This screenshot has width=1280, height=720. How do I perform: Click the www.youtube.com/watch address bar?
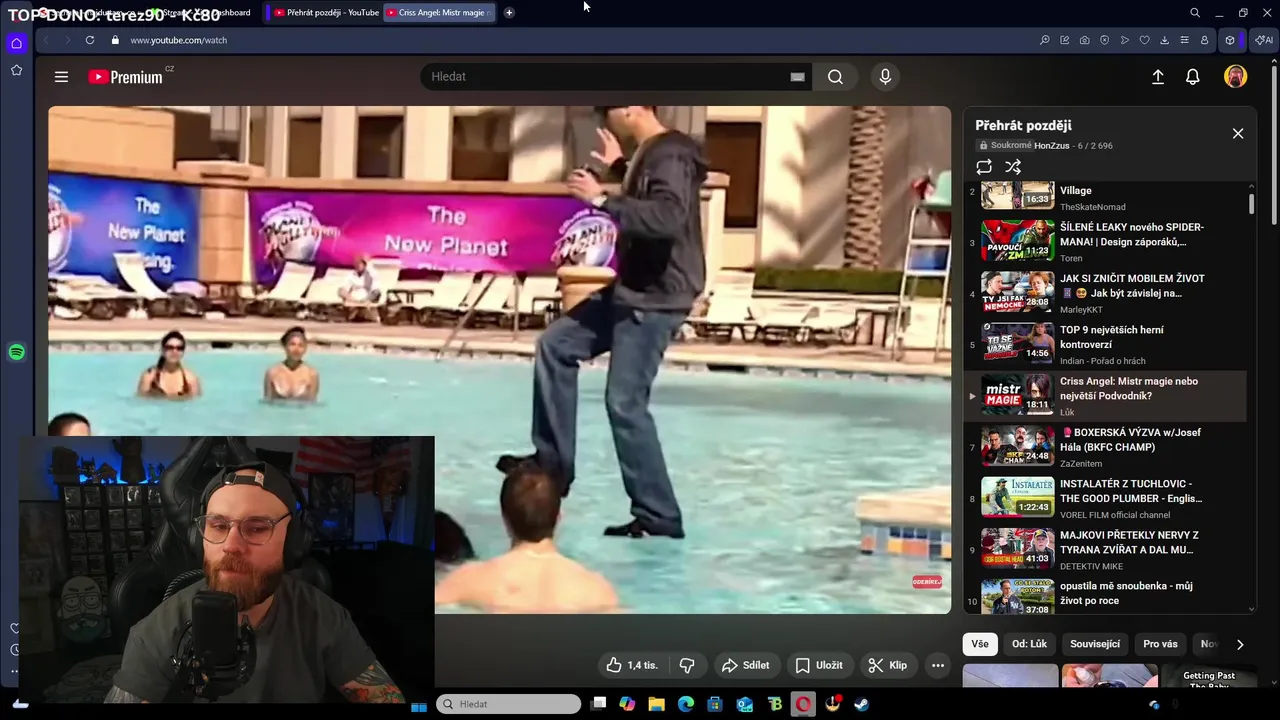pos(178,40)
